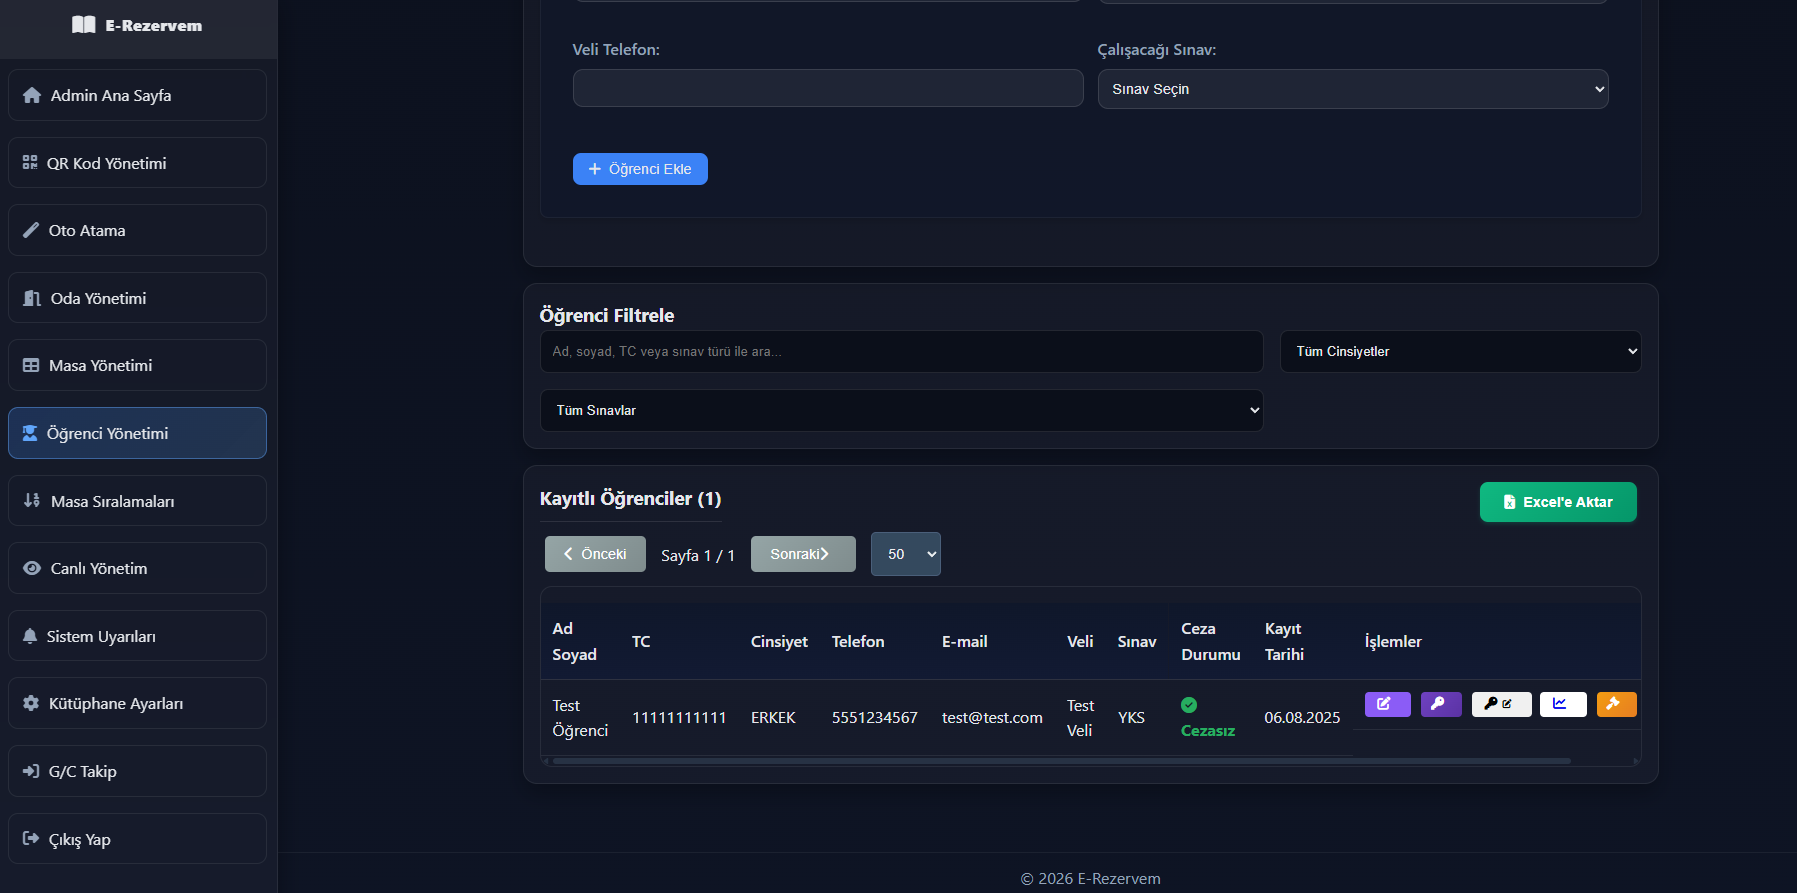The width and height of the screenshot is (1797, 893).
Task: Go to Admin Ana Sayfa
Action: click(x=137, y=95)
